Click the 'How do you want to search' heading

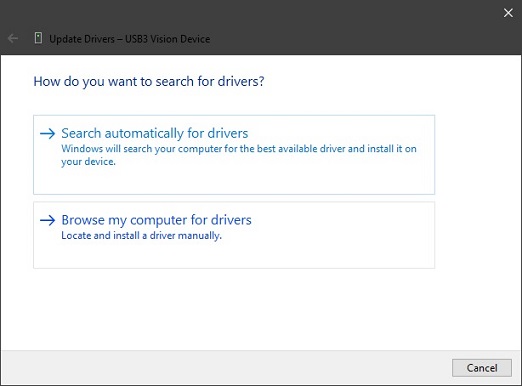[149, 81]
